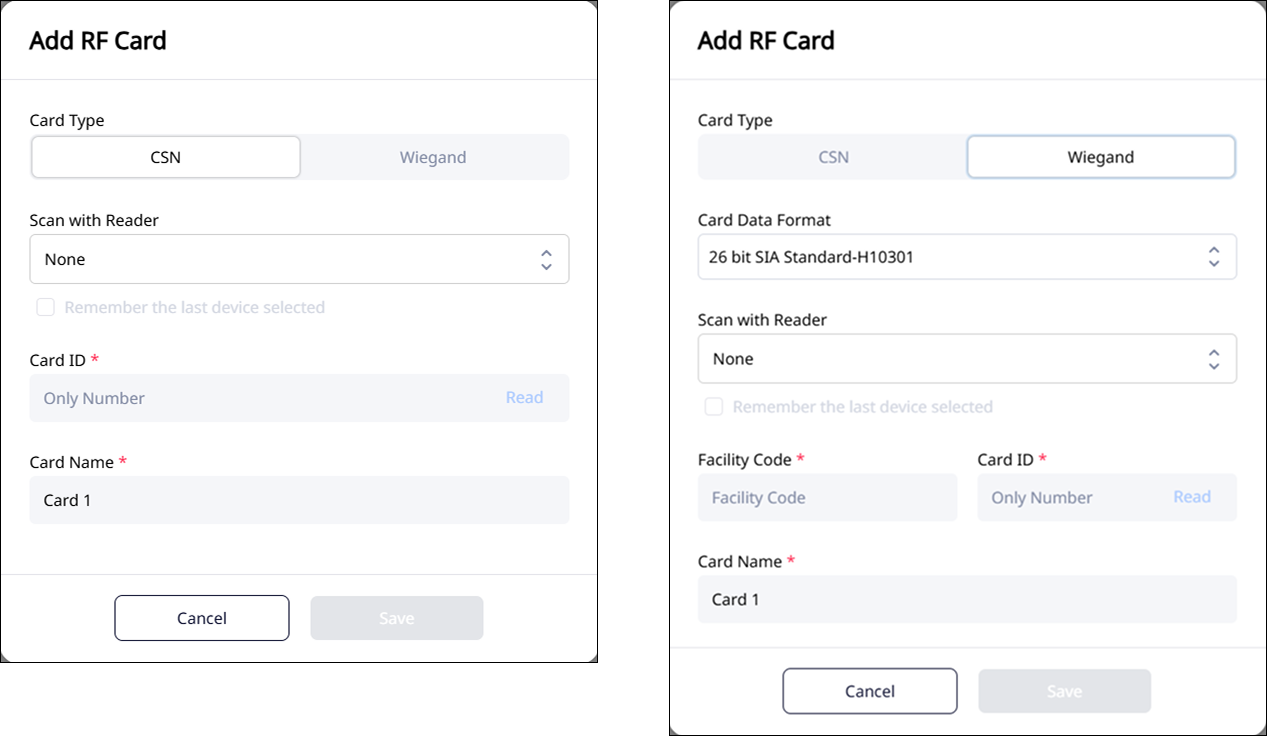Click the Facility Code input field

point(826,497)
